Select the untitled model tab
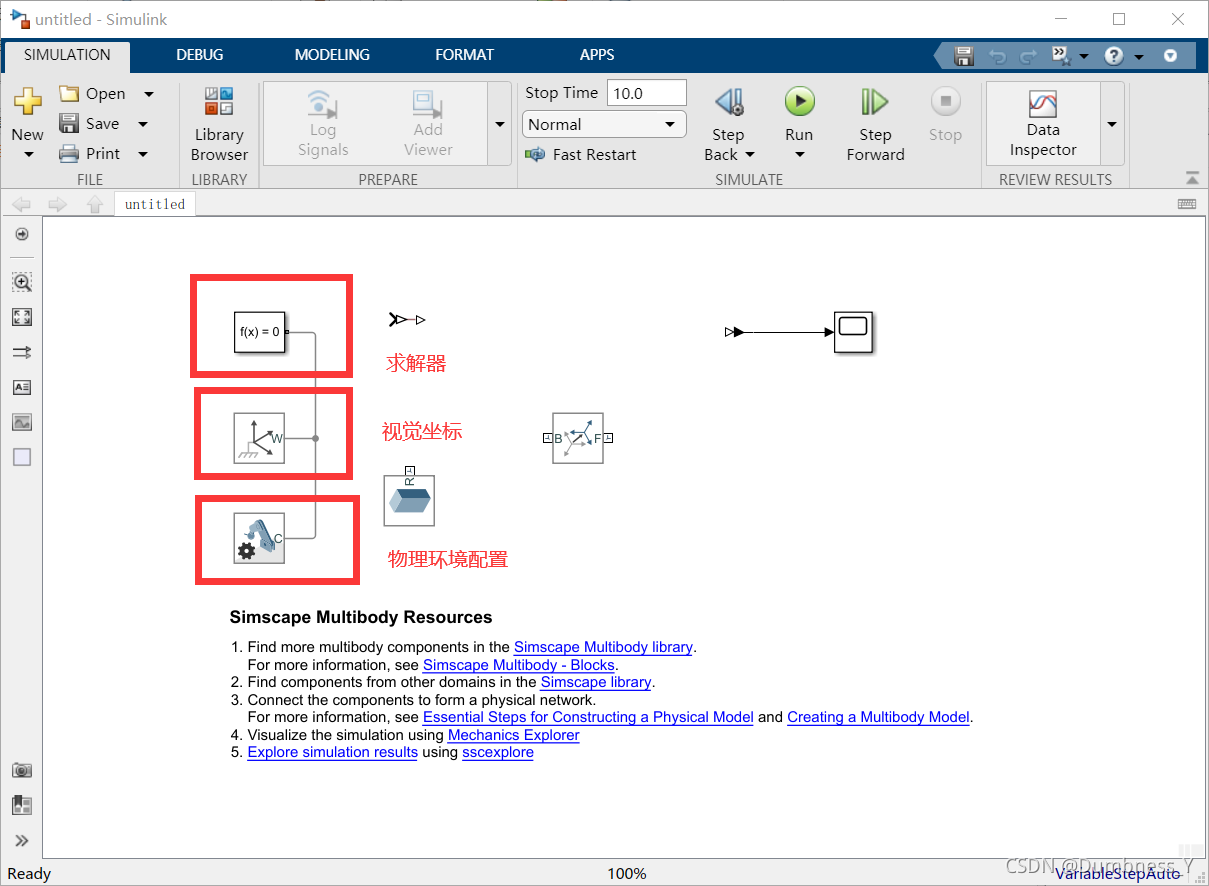 155,204
